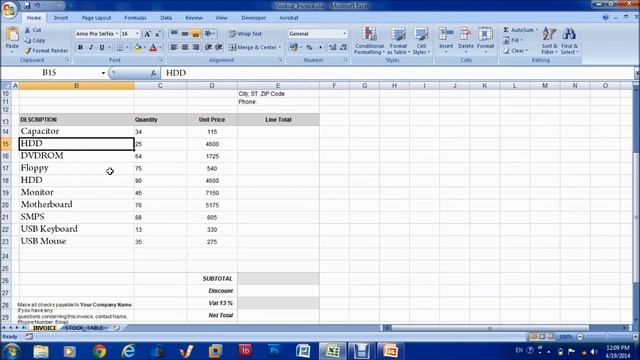Open Sort & Filter
The width and height of the screenshot is (640, 360).
point(549,40)
